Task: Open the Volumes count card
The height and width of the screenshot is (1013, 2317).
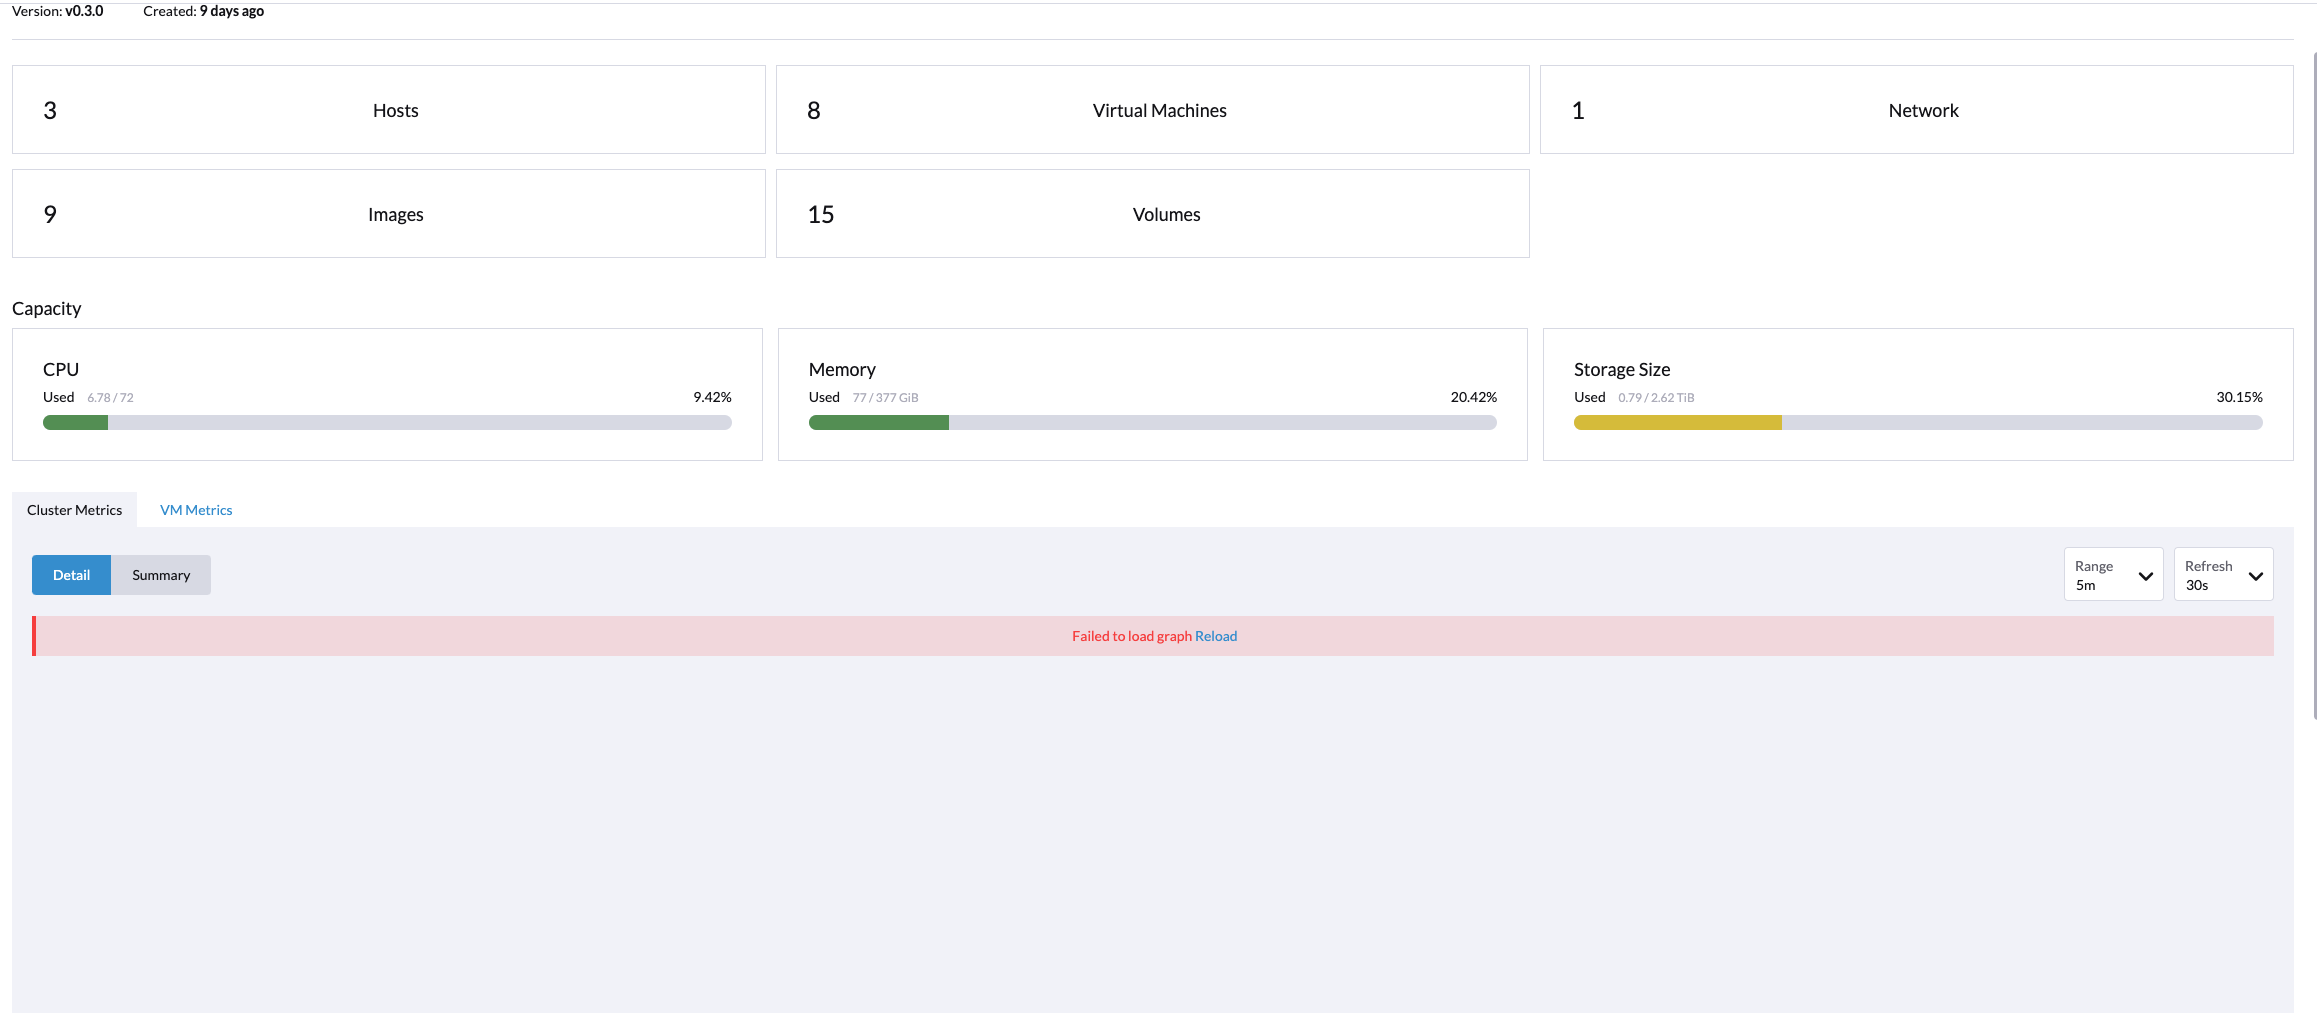Action: click(x=1152, y=214)
